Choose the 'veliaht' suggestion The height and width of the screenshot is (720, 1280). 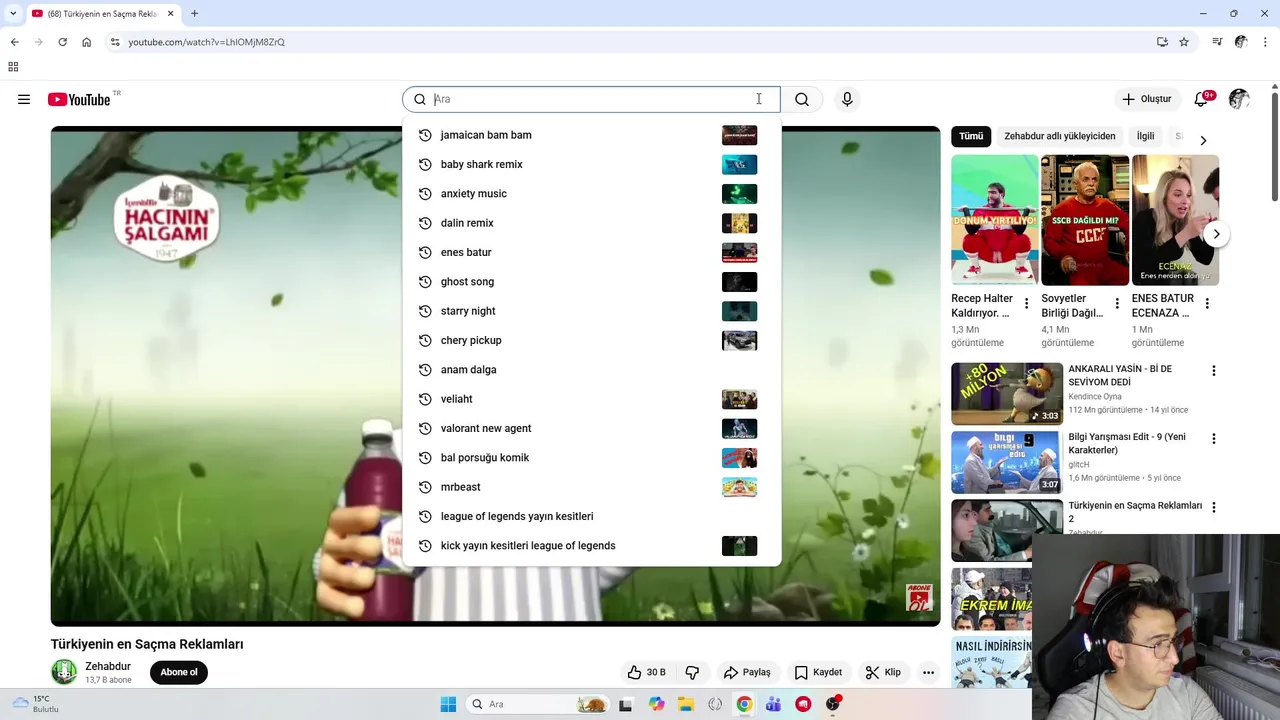click(x=591, y=399)
